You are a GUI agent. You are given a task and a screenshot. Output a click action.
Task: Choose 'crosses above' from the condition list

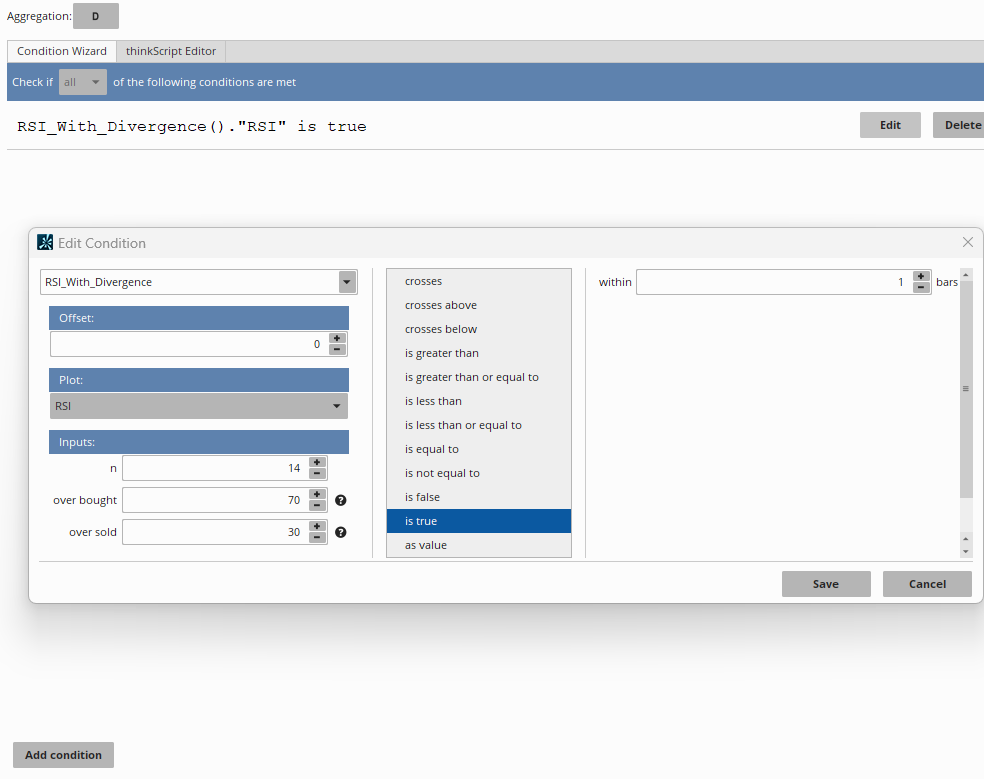pos(441,305)
